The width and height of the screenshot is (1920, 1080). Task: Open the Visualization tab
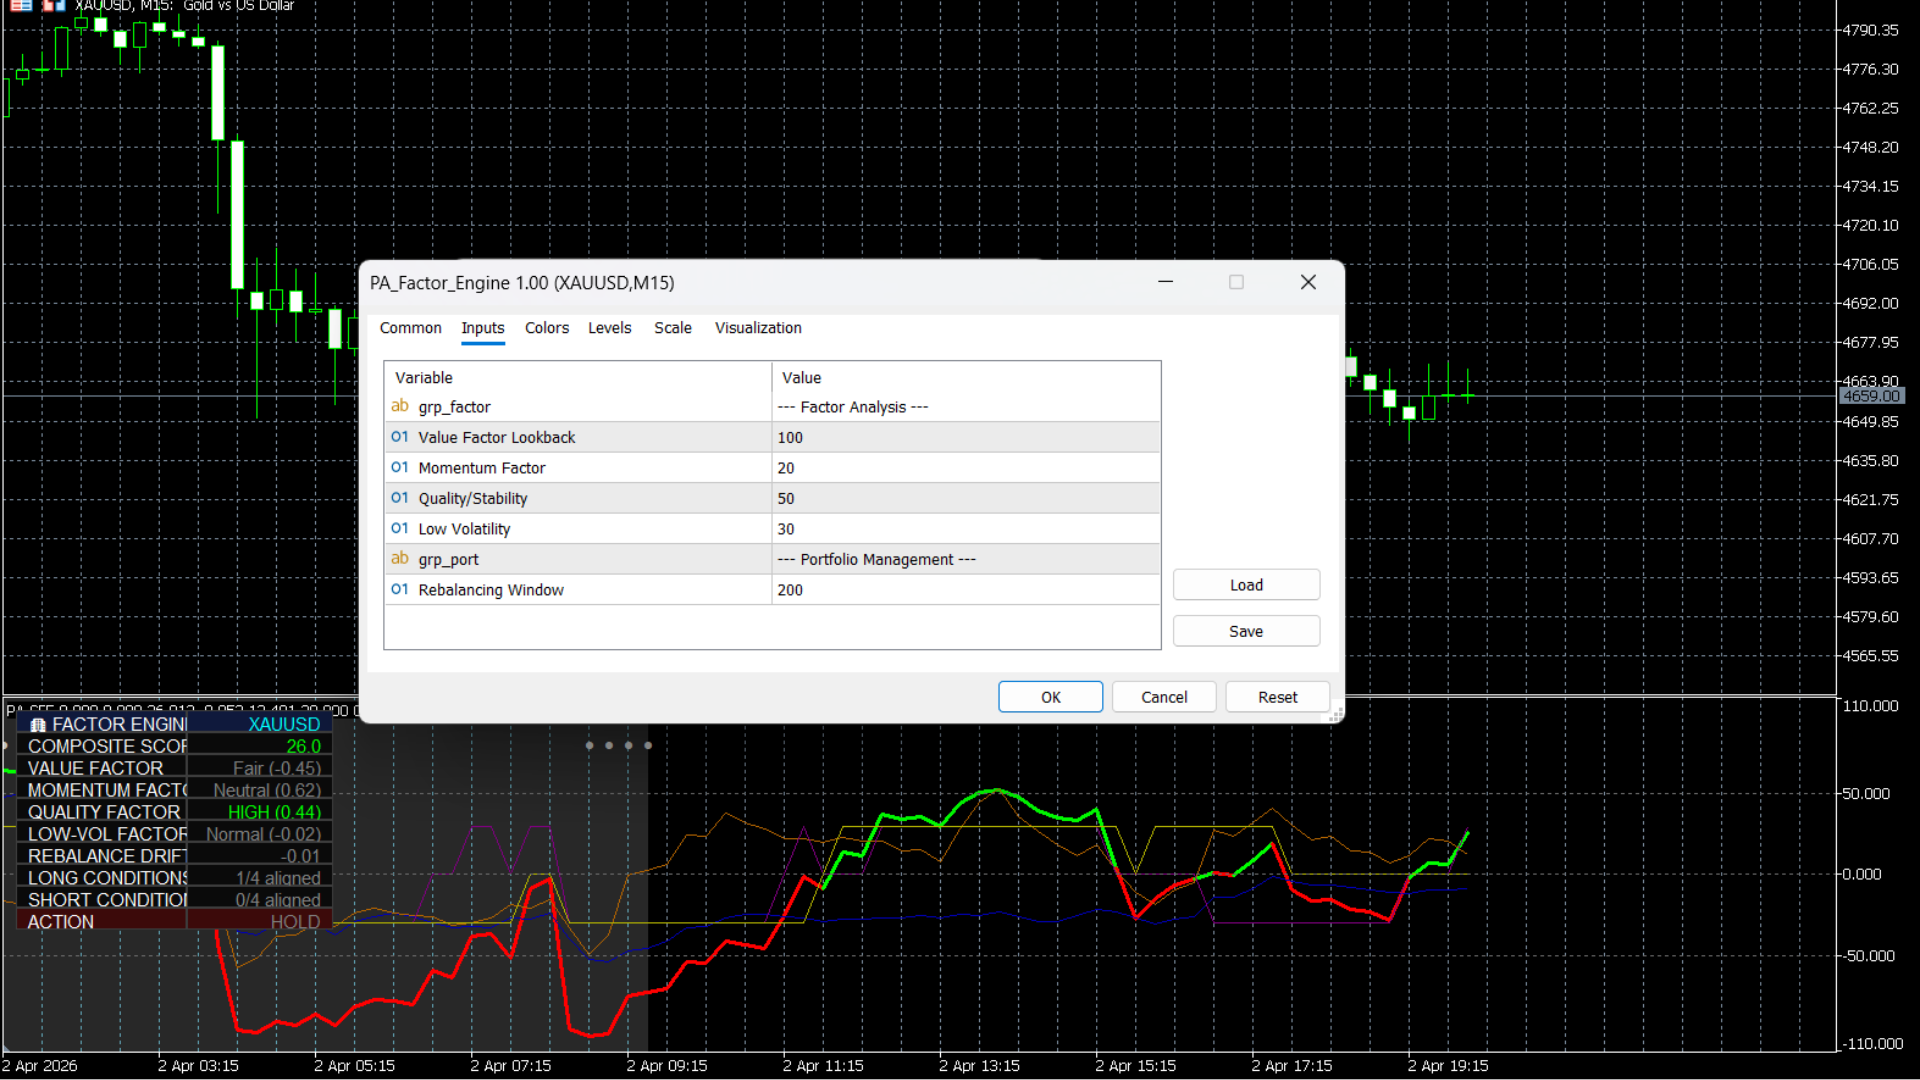click(757, 328)
